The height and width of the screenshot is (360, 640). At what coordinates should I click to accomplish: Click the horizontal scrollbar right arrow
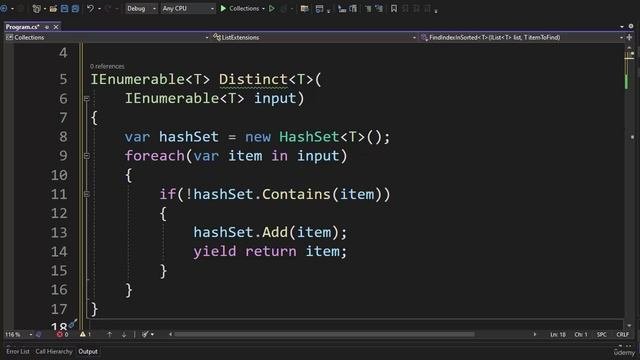pos(535,334)
